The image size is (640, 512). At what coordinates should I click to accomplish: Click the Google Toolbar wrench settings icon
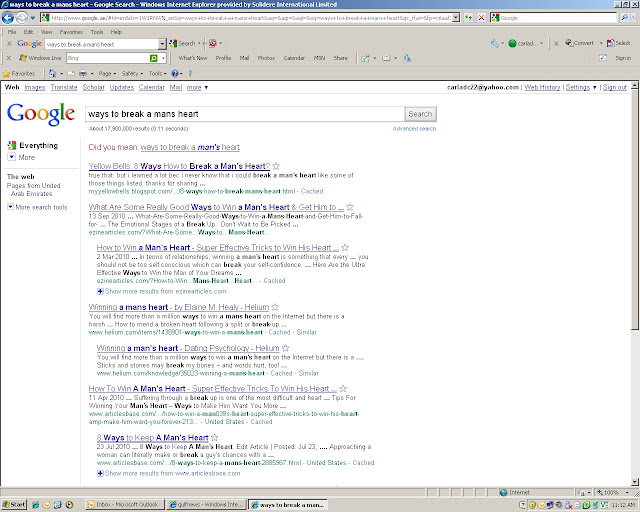495,43
